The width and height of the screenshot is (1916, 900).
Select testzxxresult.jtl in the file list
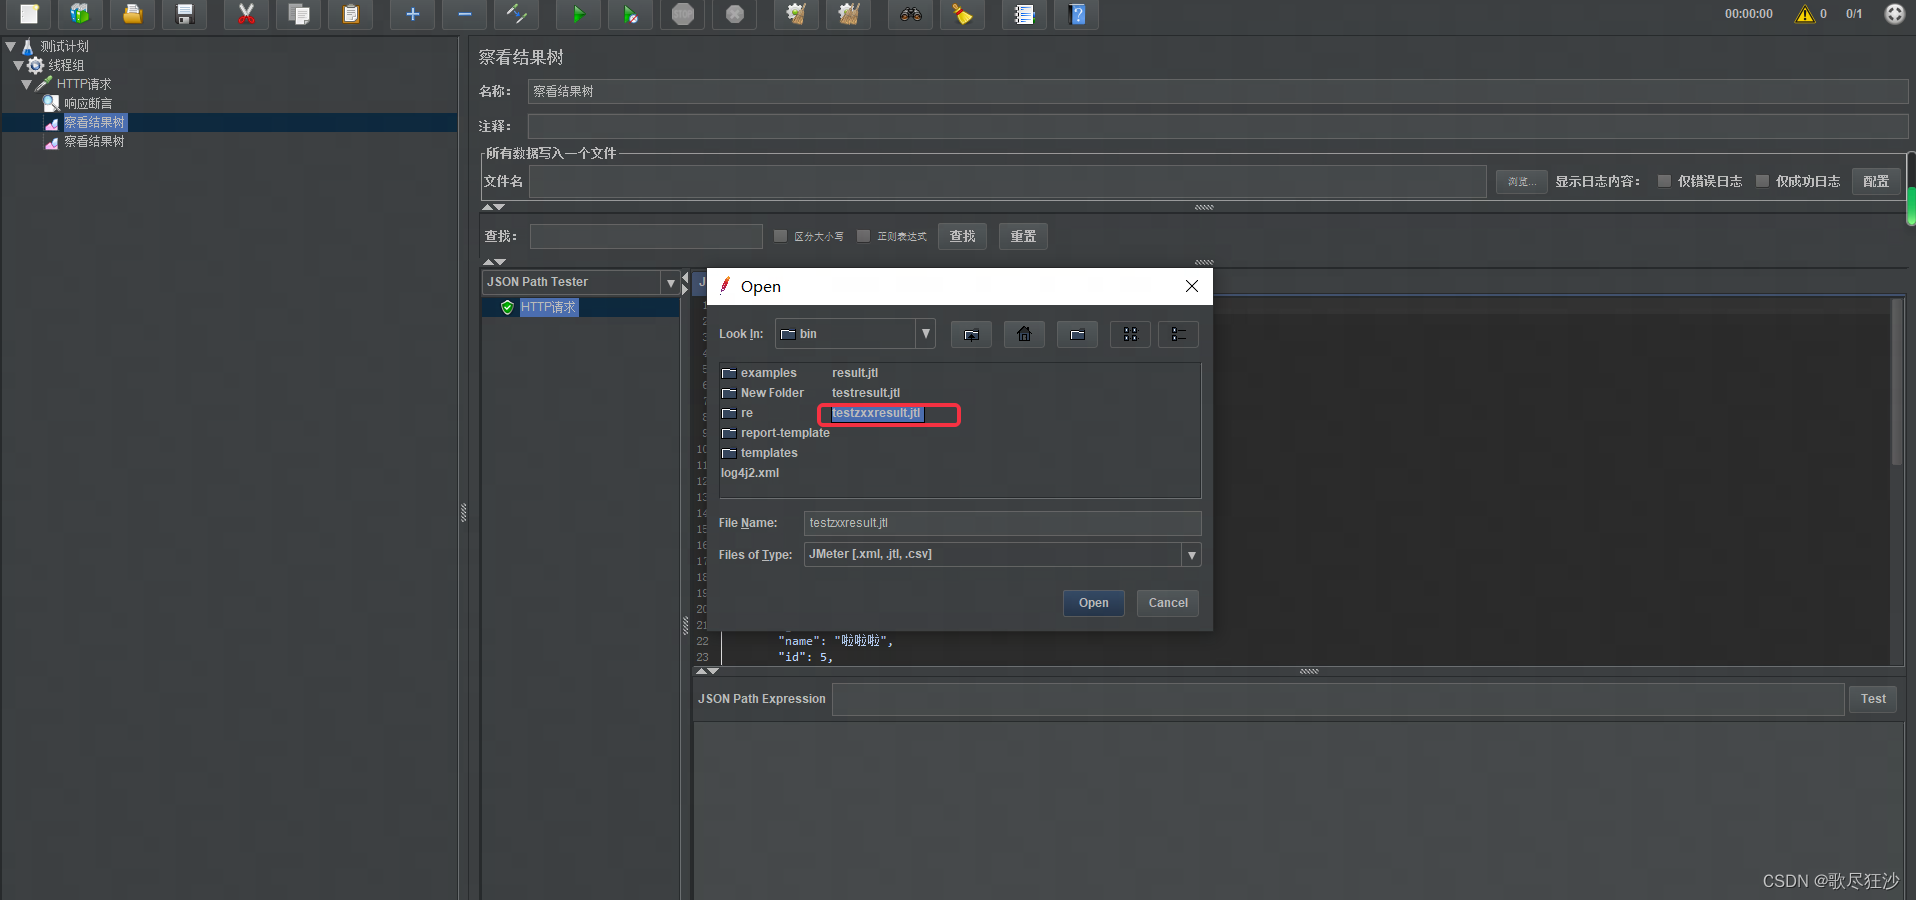coord(876,413)
